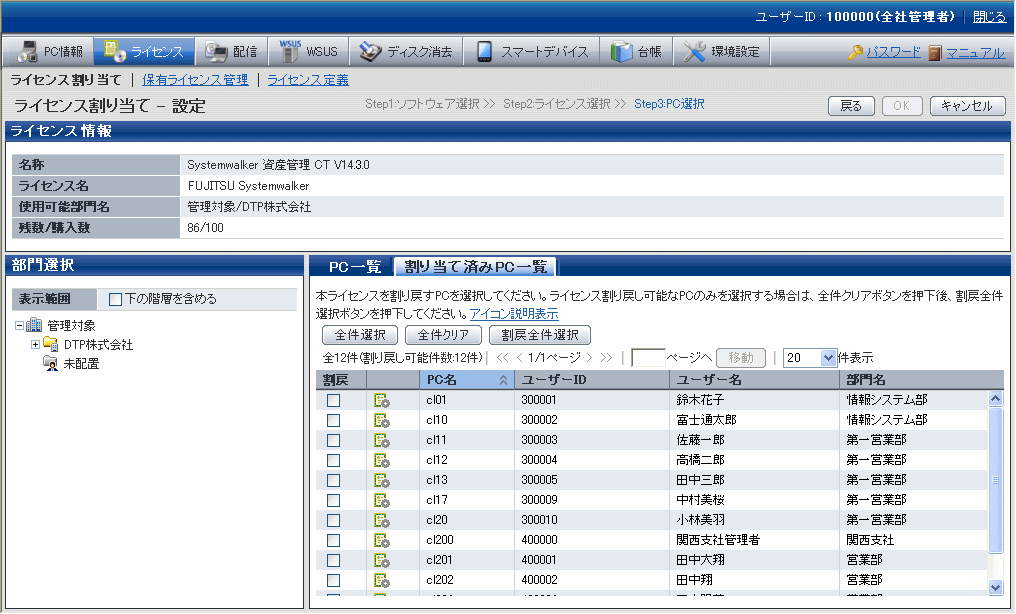This screenshot has width=1016, height=614.
Task: Click the 閉じる link
Action: point(989,17)
